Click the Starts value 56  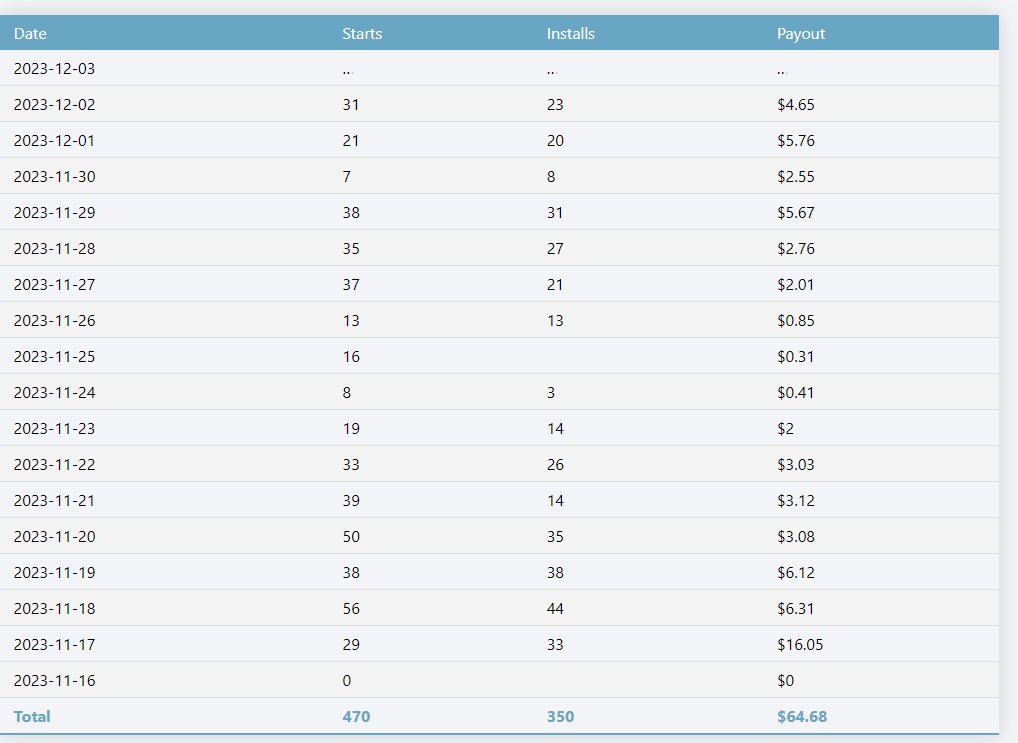click(351, 609)
